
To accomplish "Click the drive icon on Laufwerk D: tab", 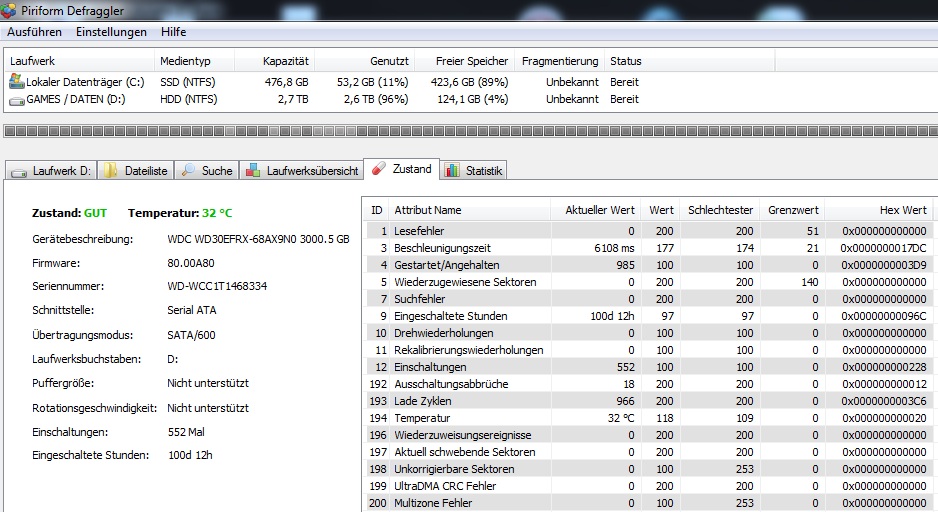I will [19, 172].
